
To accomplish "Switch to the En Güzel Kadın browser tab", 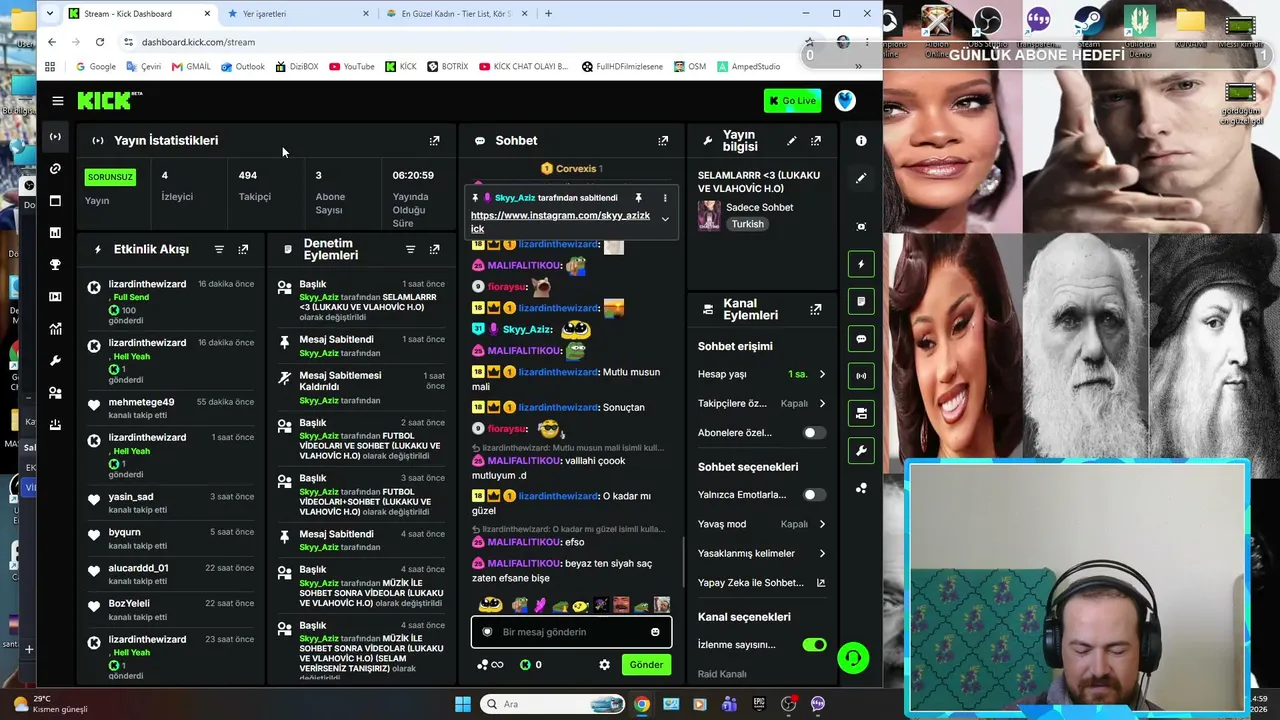I will pyautogui.click(x=457, y=14).
